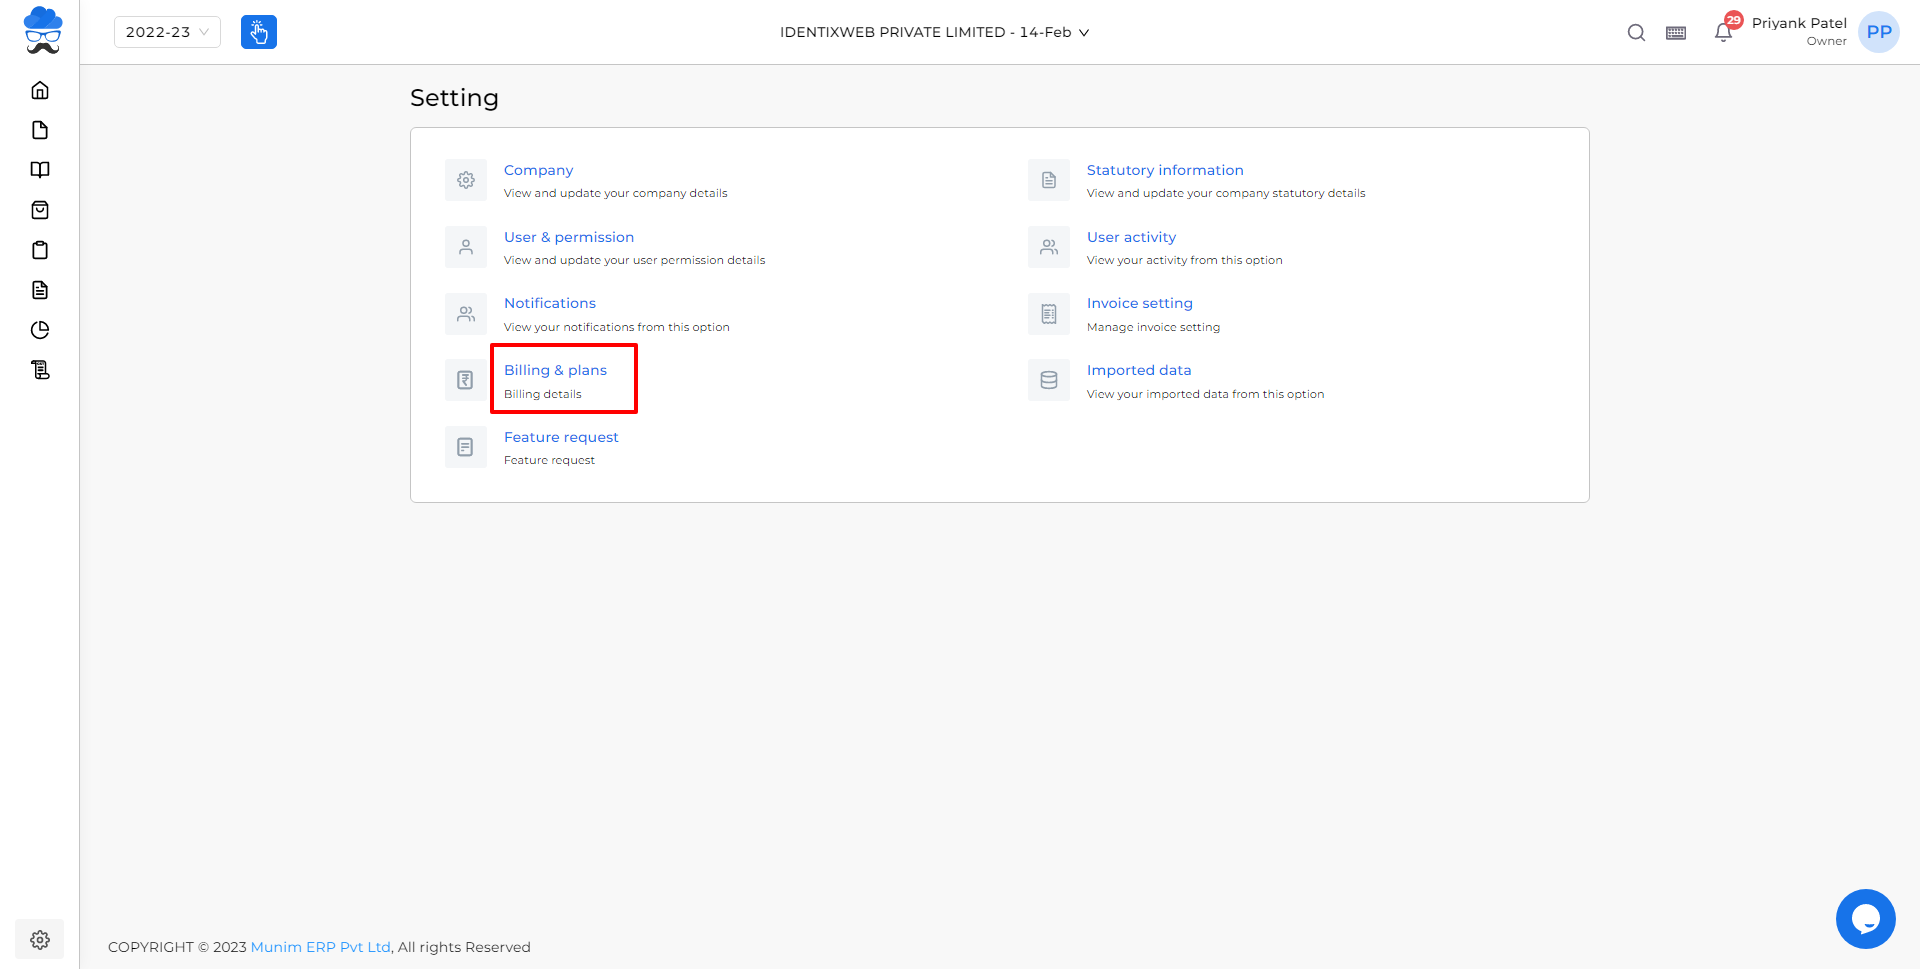Open the Company settings link
The width and height of the screenshot is (1920, 969).
pos(538,170)
